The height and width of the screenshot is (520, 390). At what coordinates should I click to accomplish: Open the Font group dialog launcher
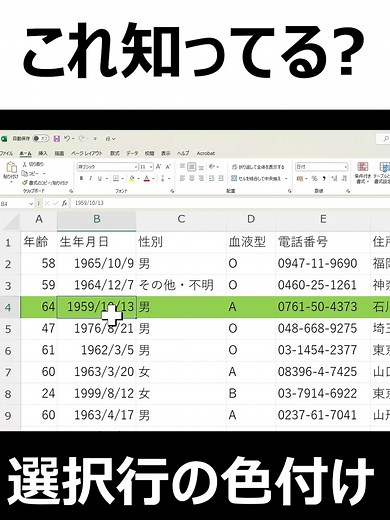tap(172, 191)
